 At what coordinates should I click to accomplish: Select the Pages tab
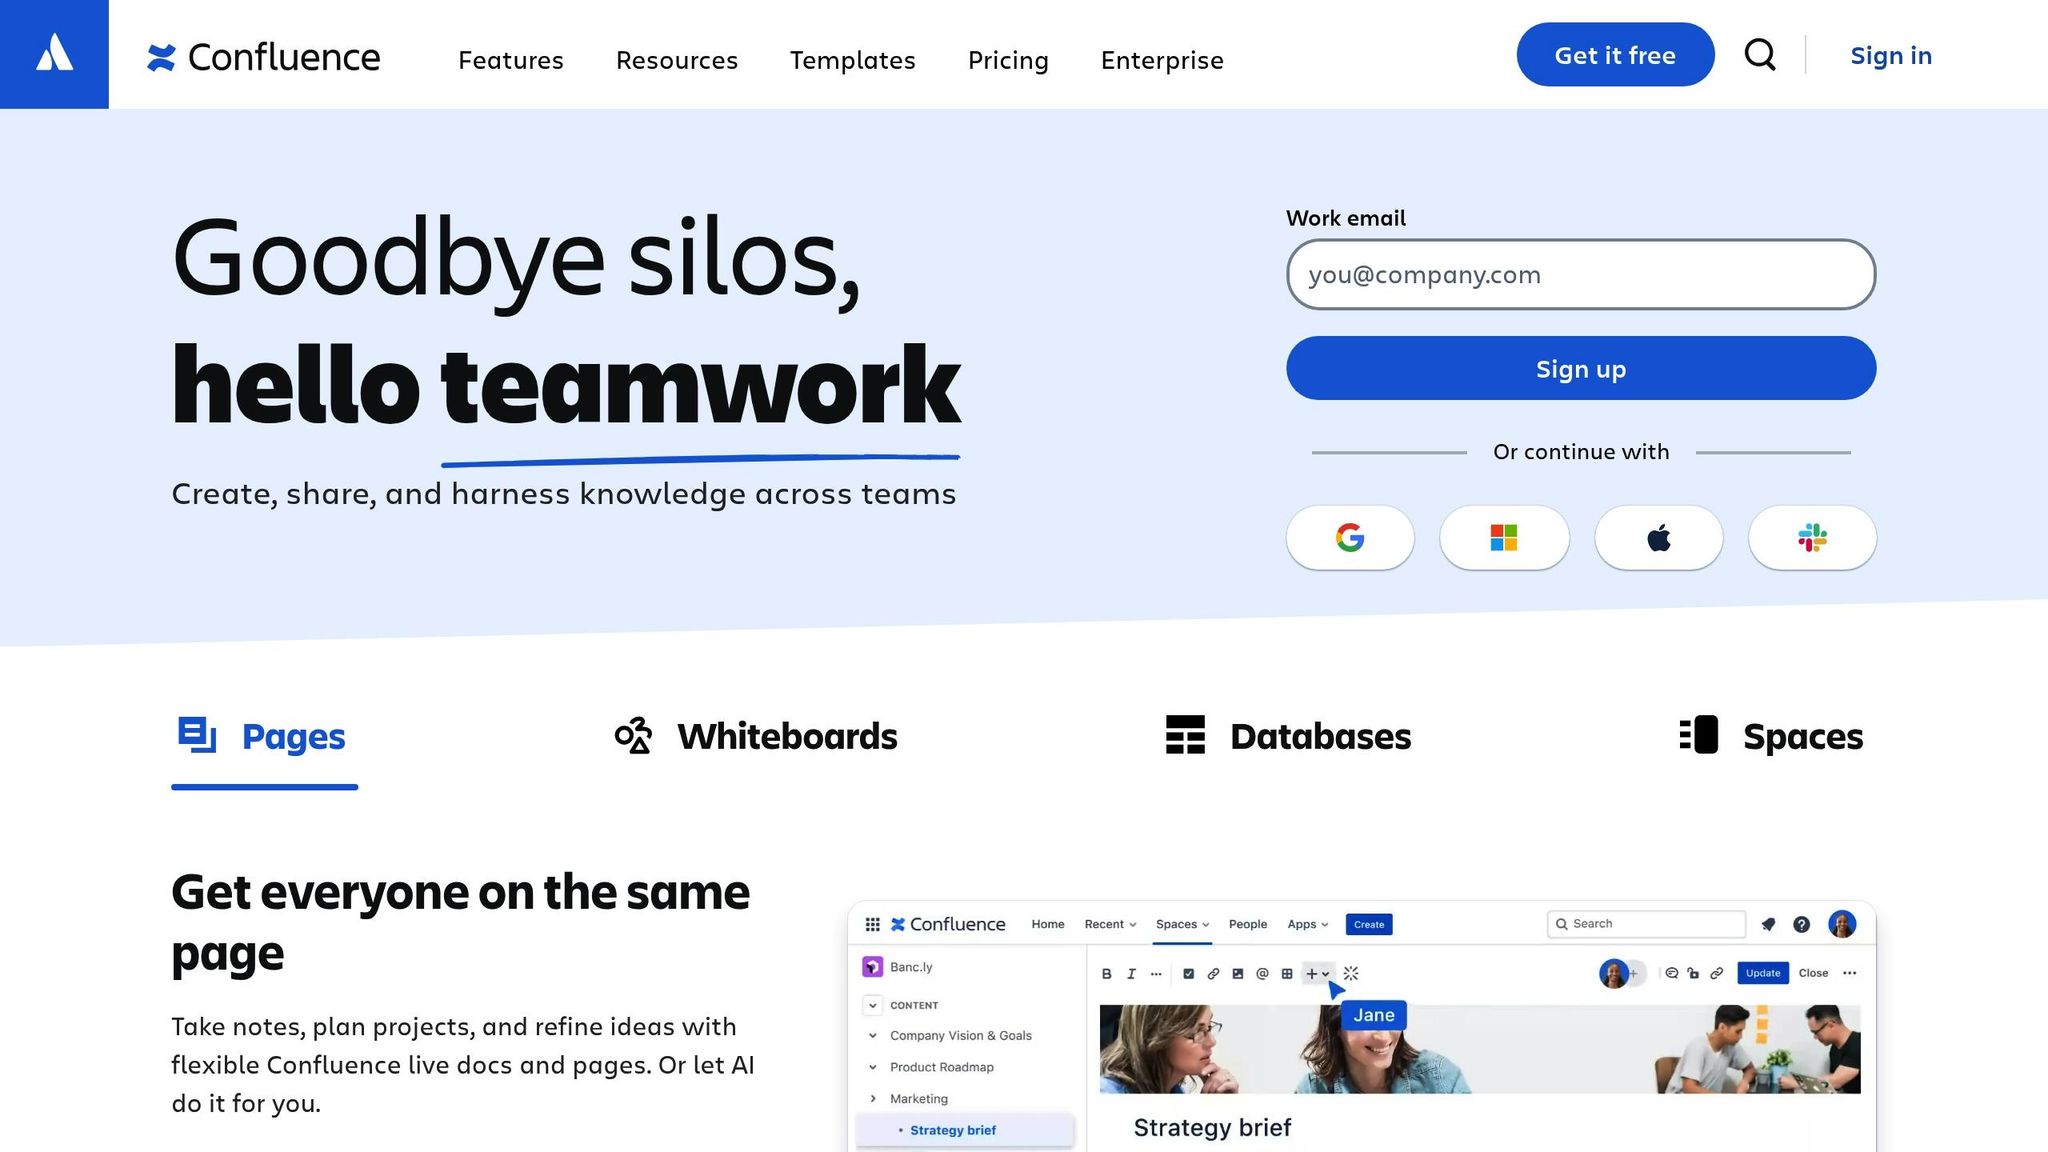(264, 736)
